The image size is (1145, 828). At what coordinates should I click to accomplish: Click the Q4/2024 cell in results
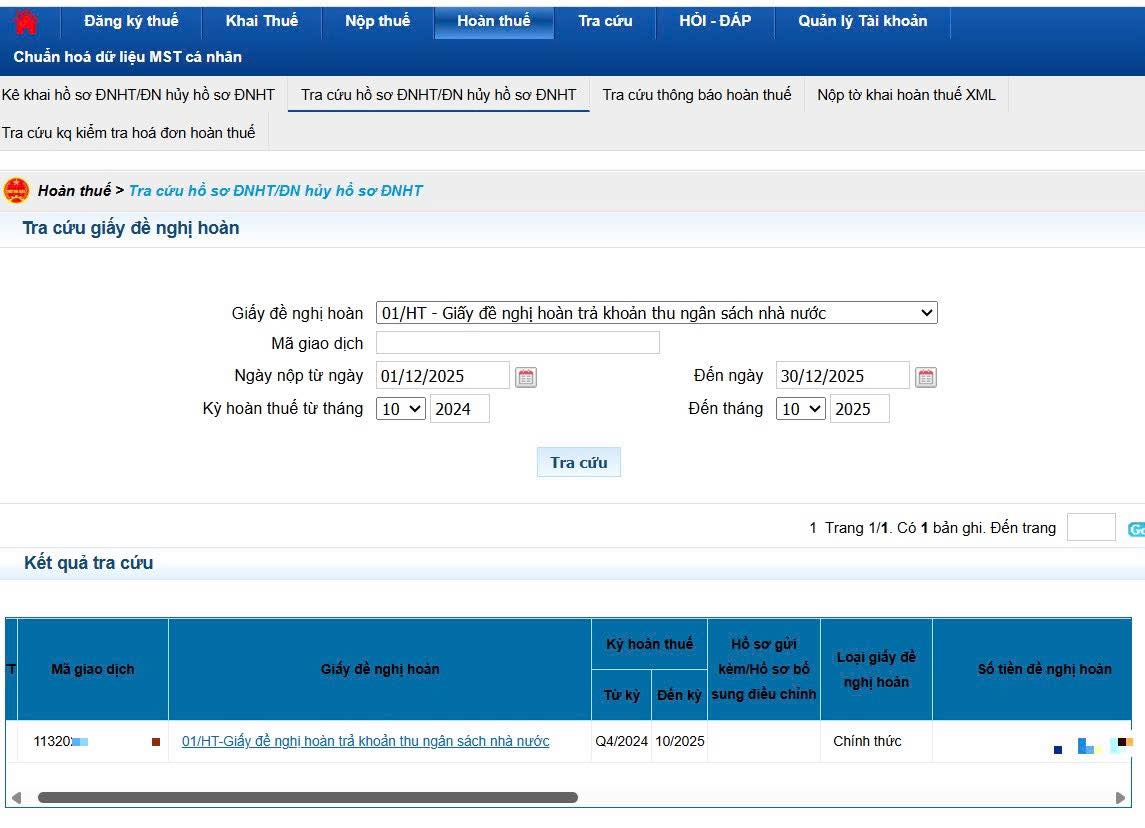click(621, 741)
